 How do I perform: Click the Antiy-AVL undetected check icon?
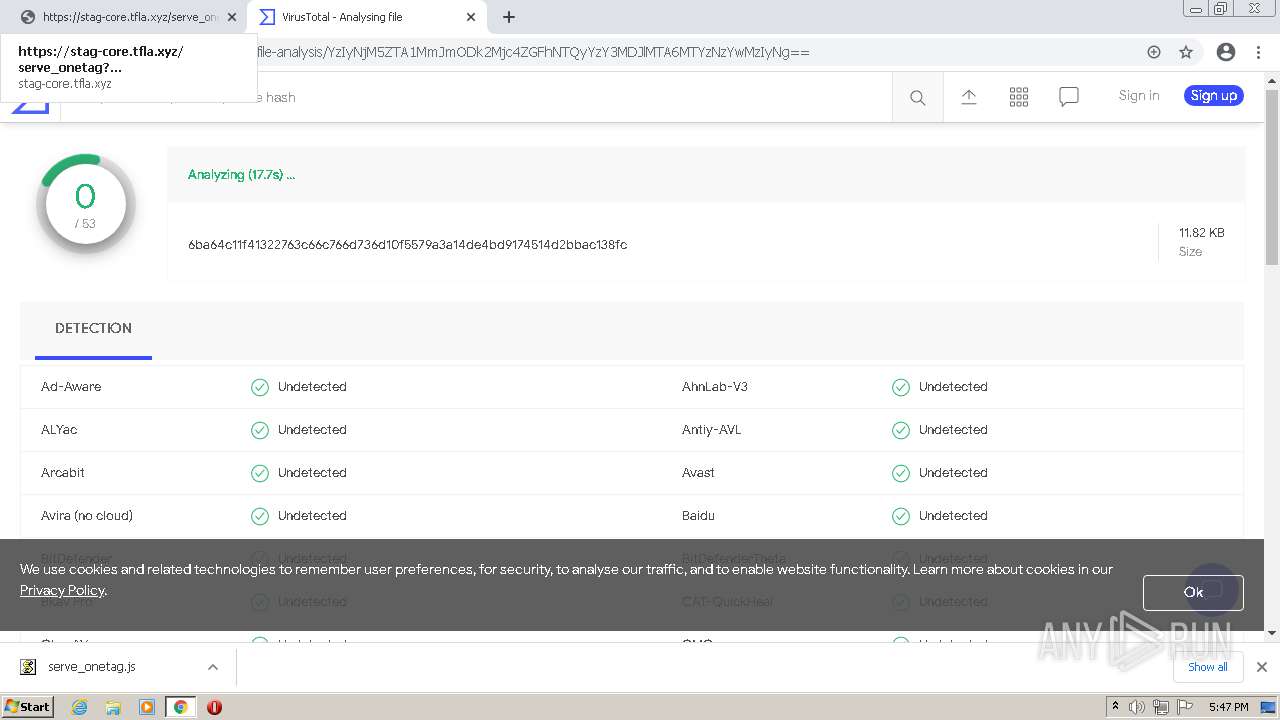tap(901, 430)
